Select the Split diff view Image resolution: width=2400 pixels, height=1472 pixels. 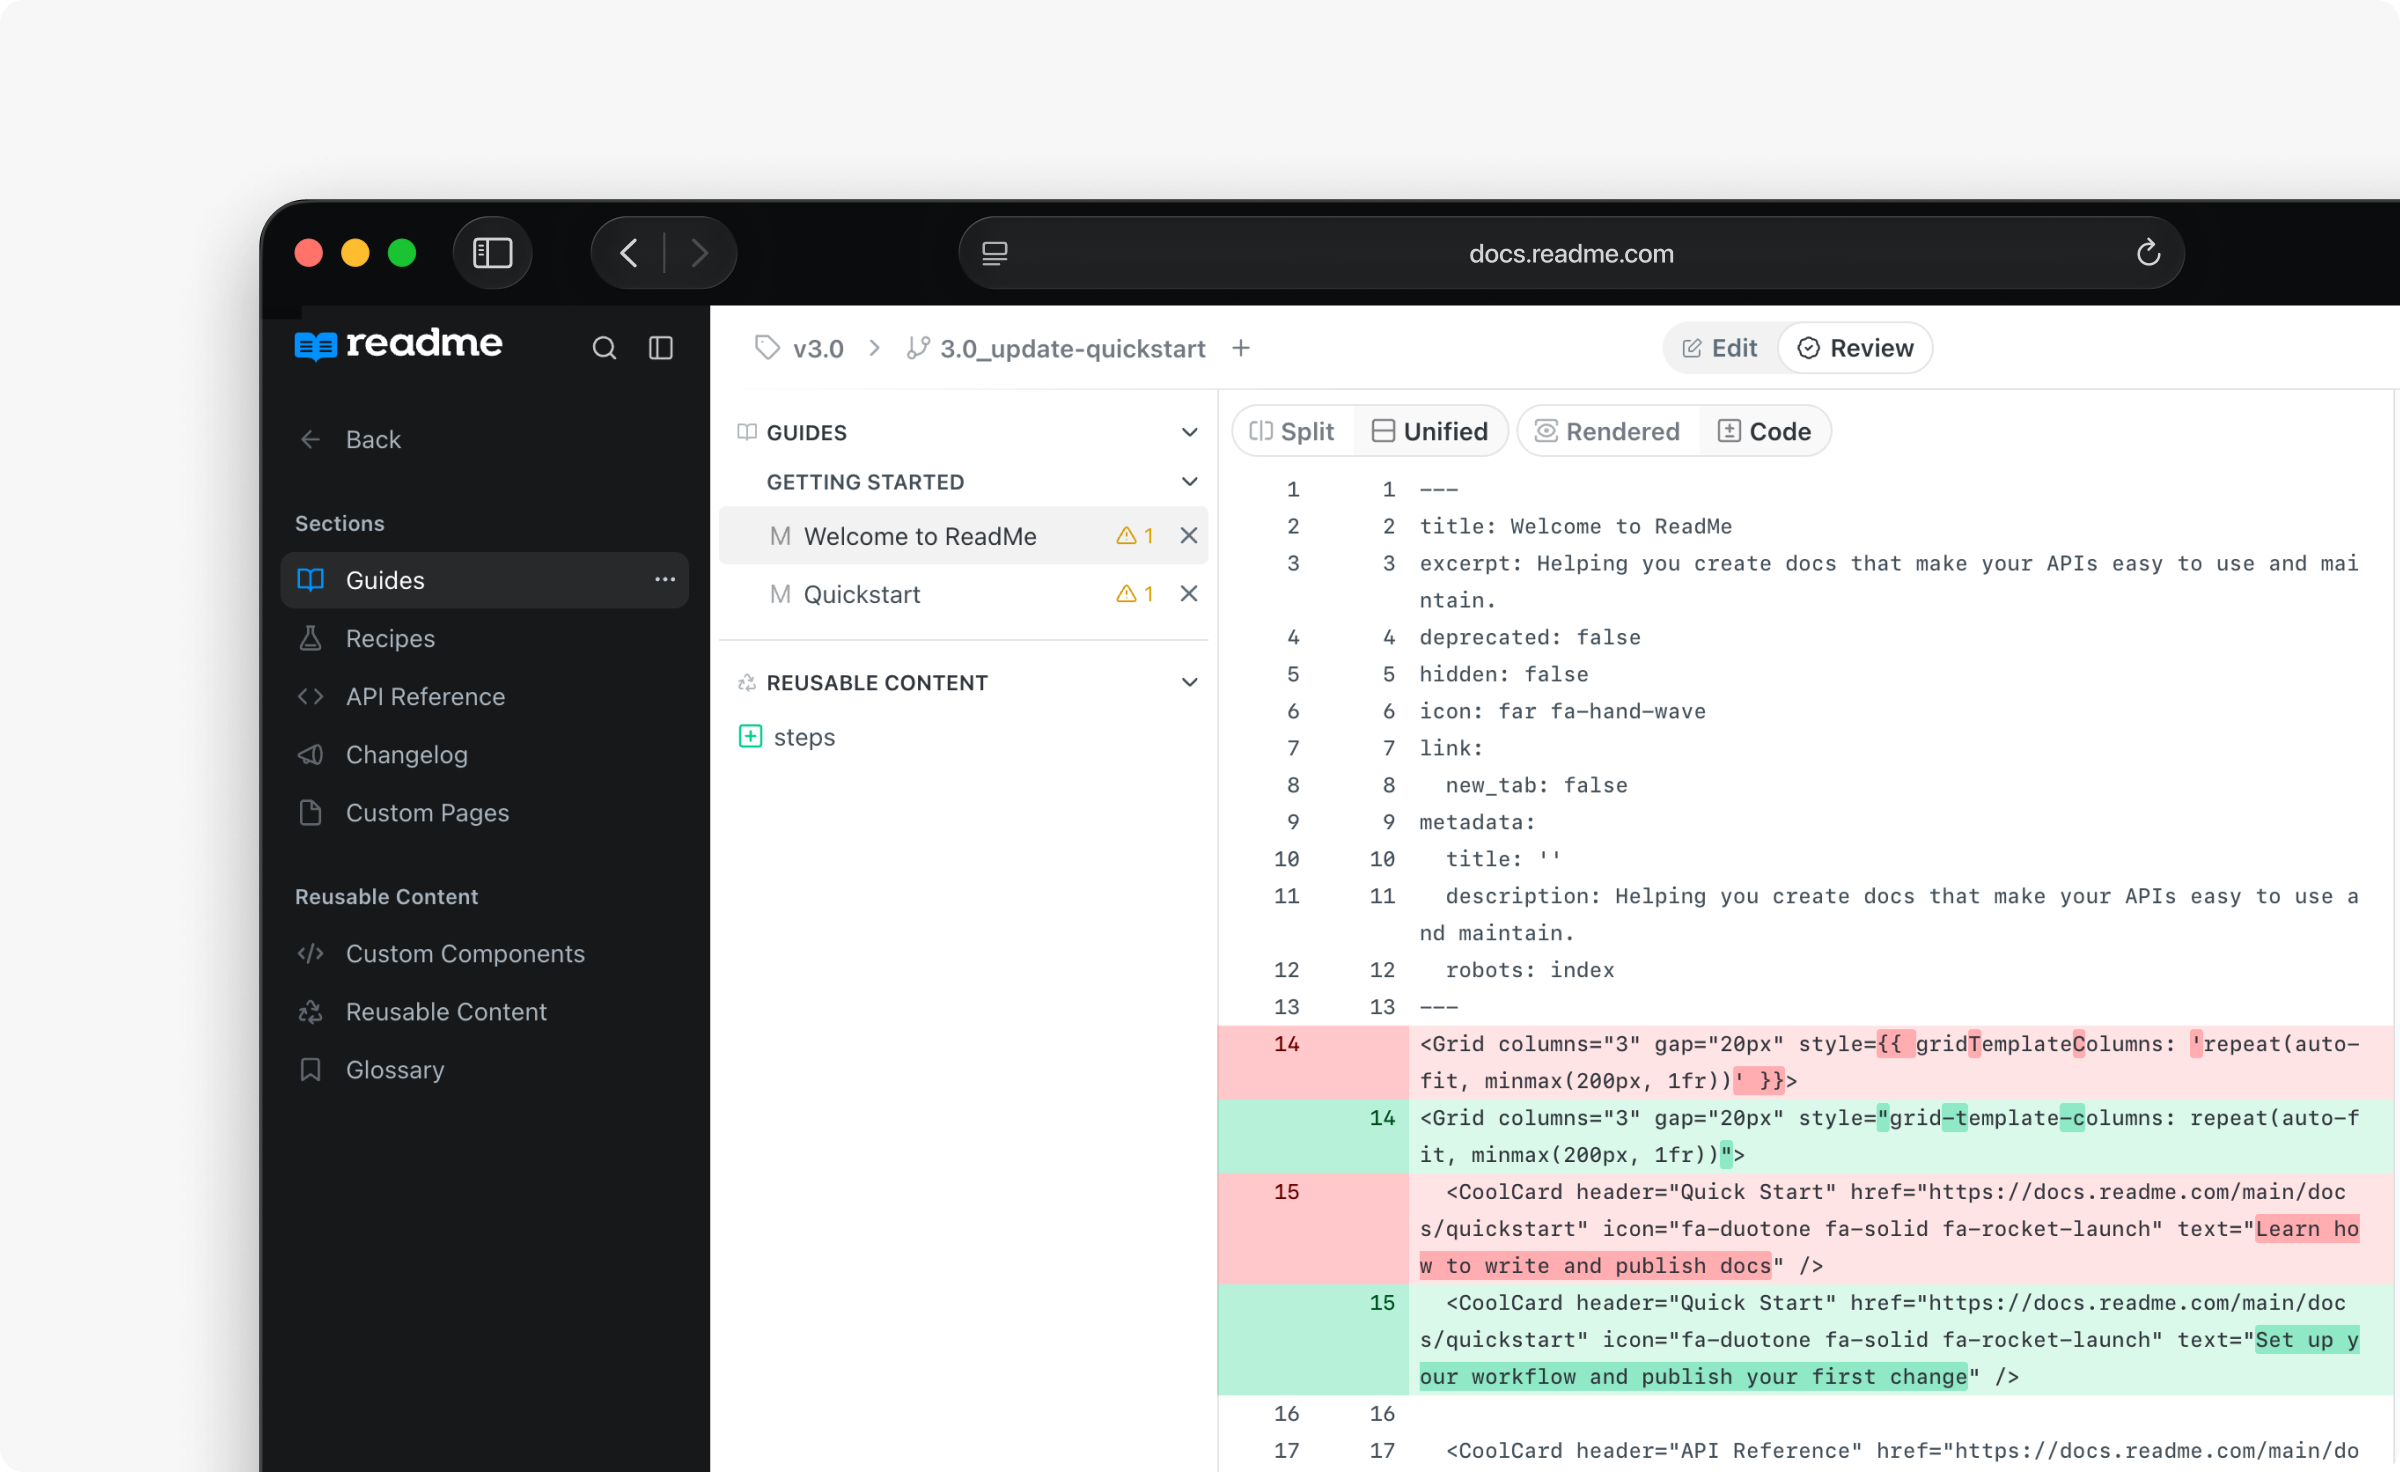point(1292,431)
